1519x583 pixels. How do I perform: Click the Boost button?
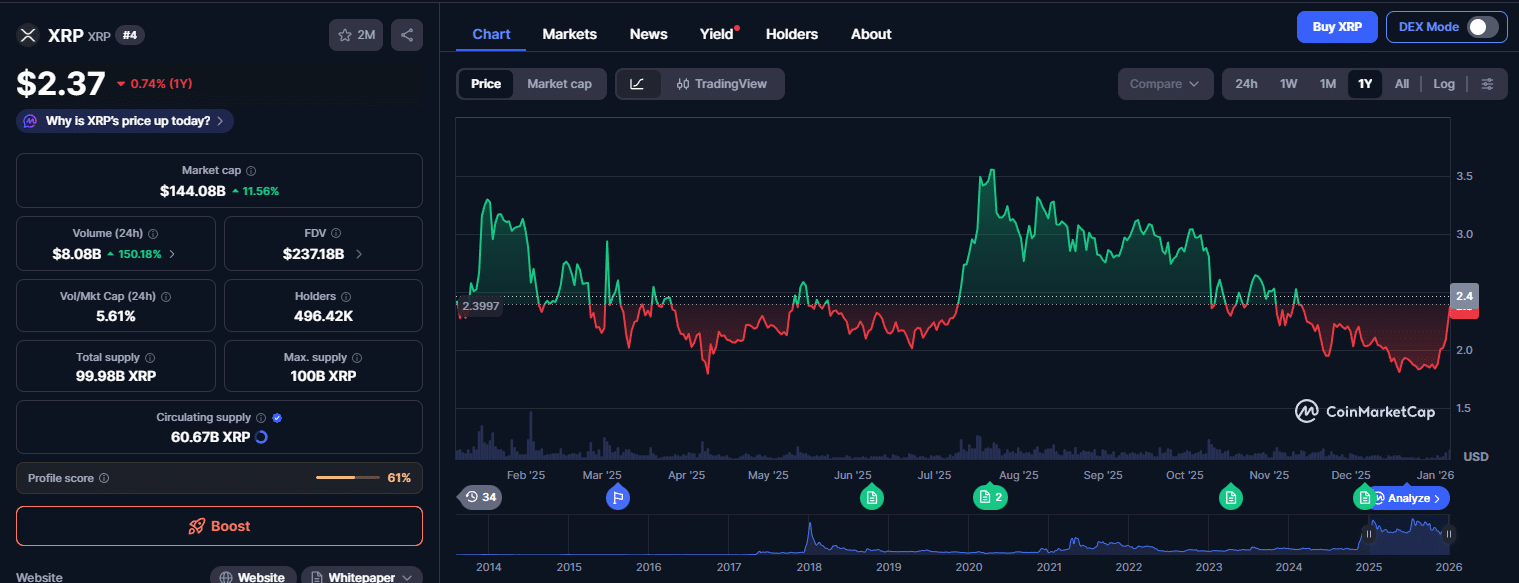[219, 525]
